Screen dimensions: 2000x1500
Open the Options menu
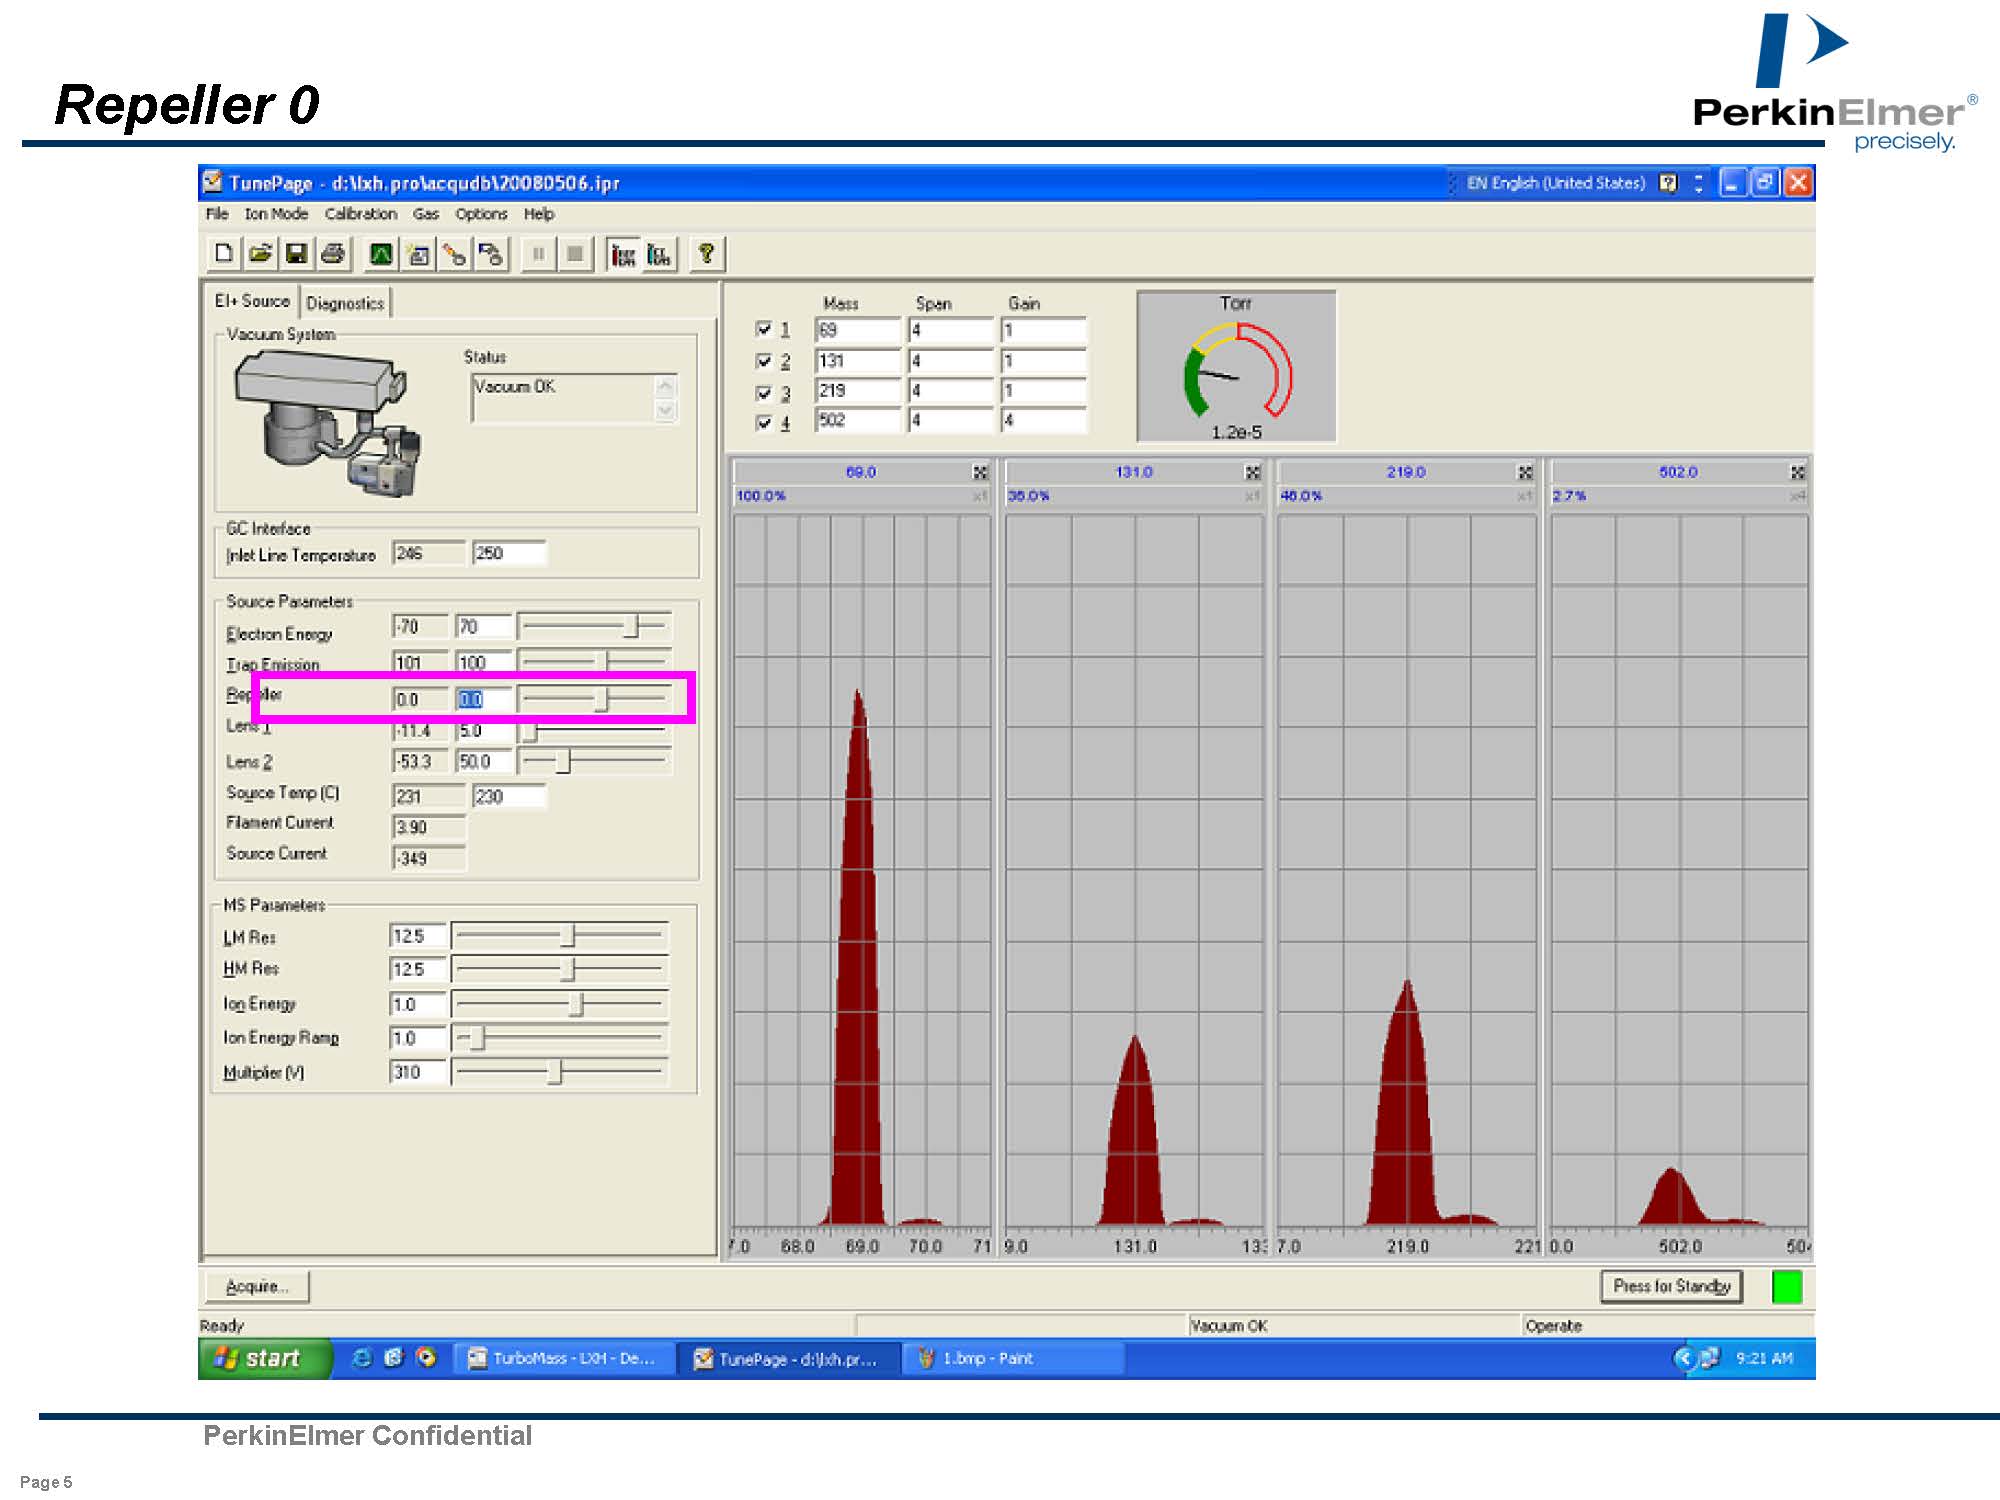point(481,214)
